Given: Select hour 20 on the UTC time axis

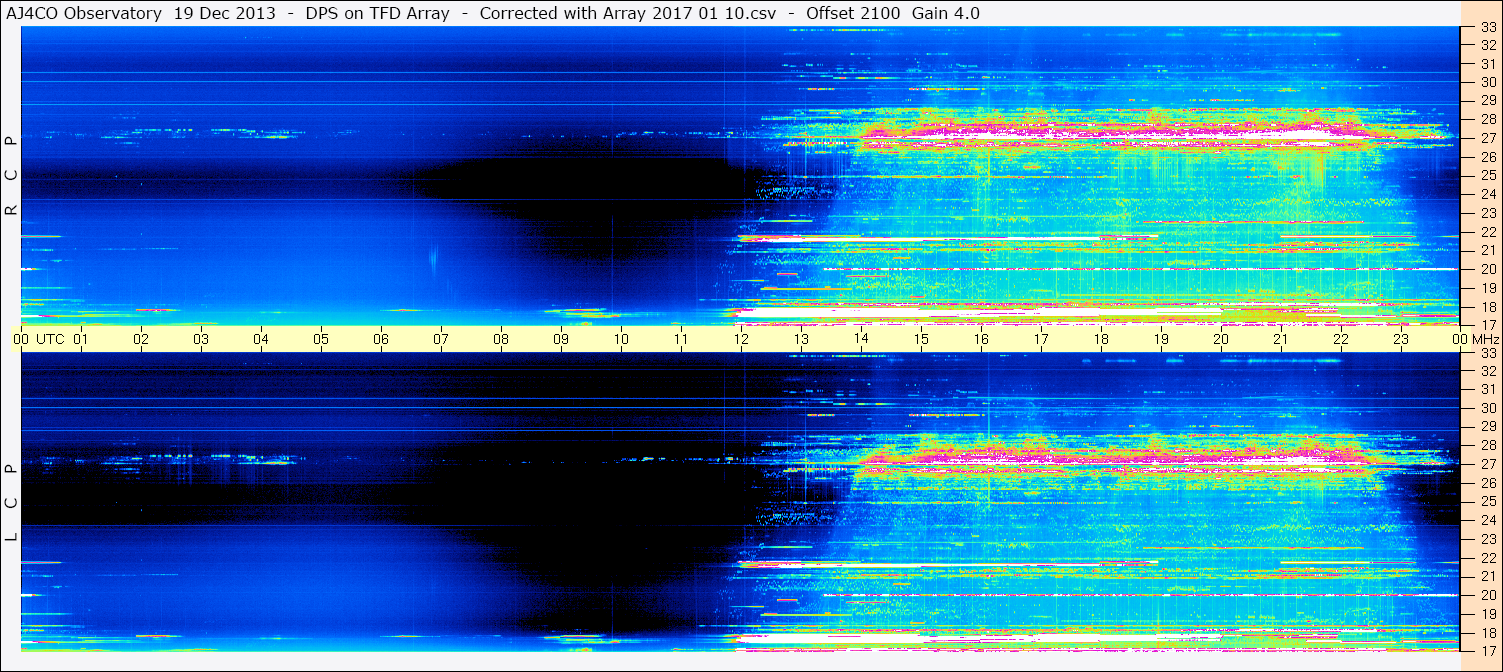Looking at the screenshot, I should (1221, 339).
